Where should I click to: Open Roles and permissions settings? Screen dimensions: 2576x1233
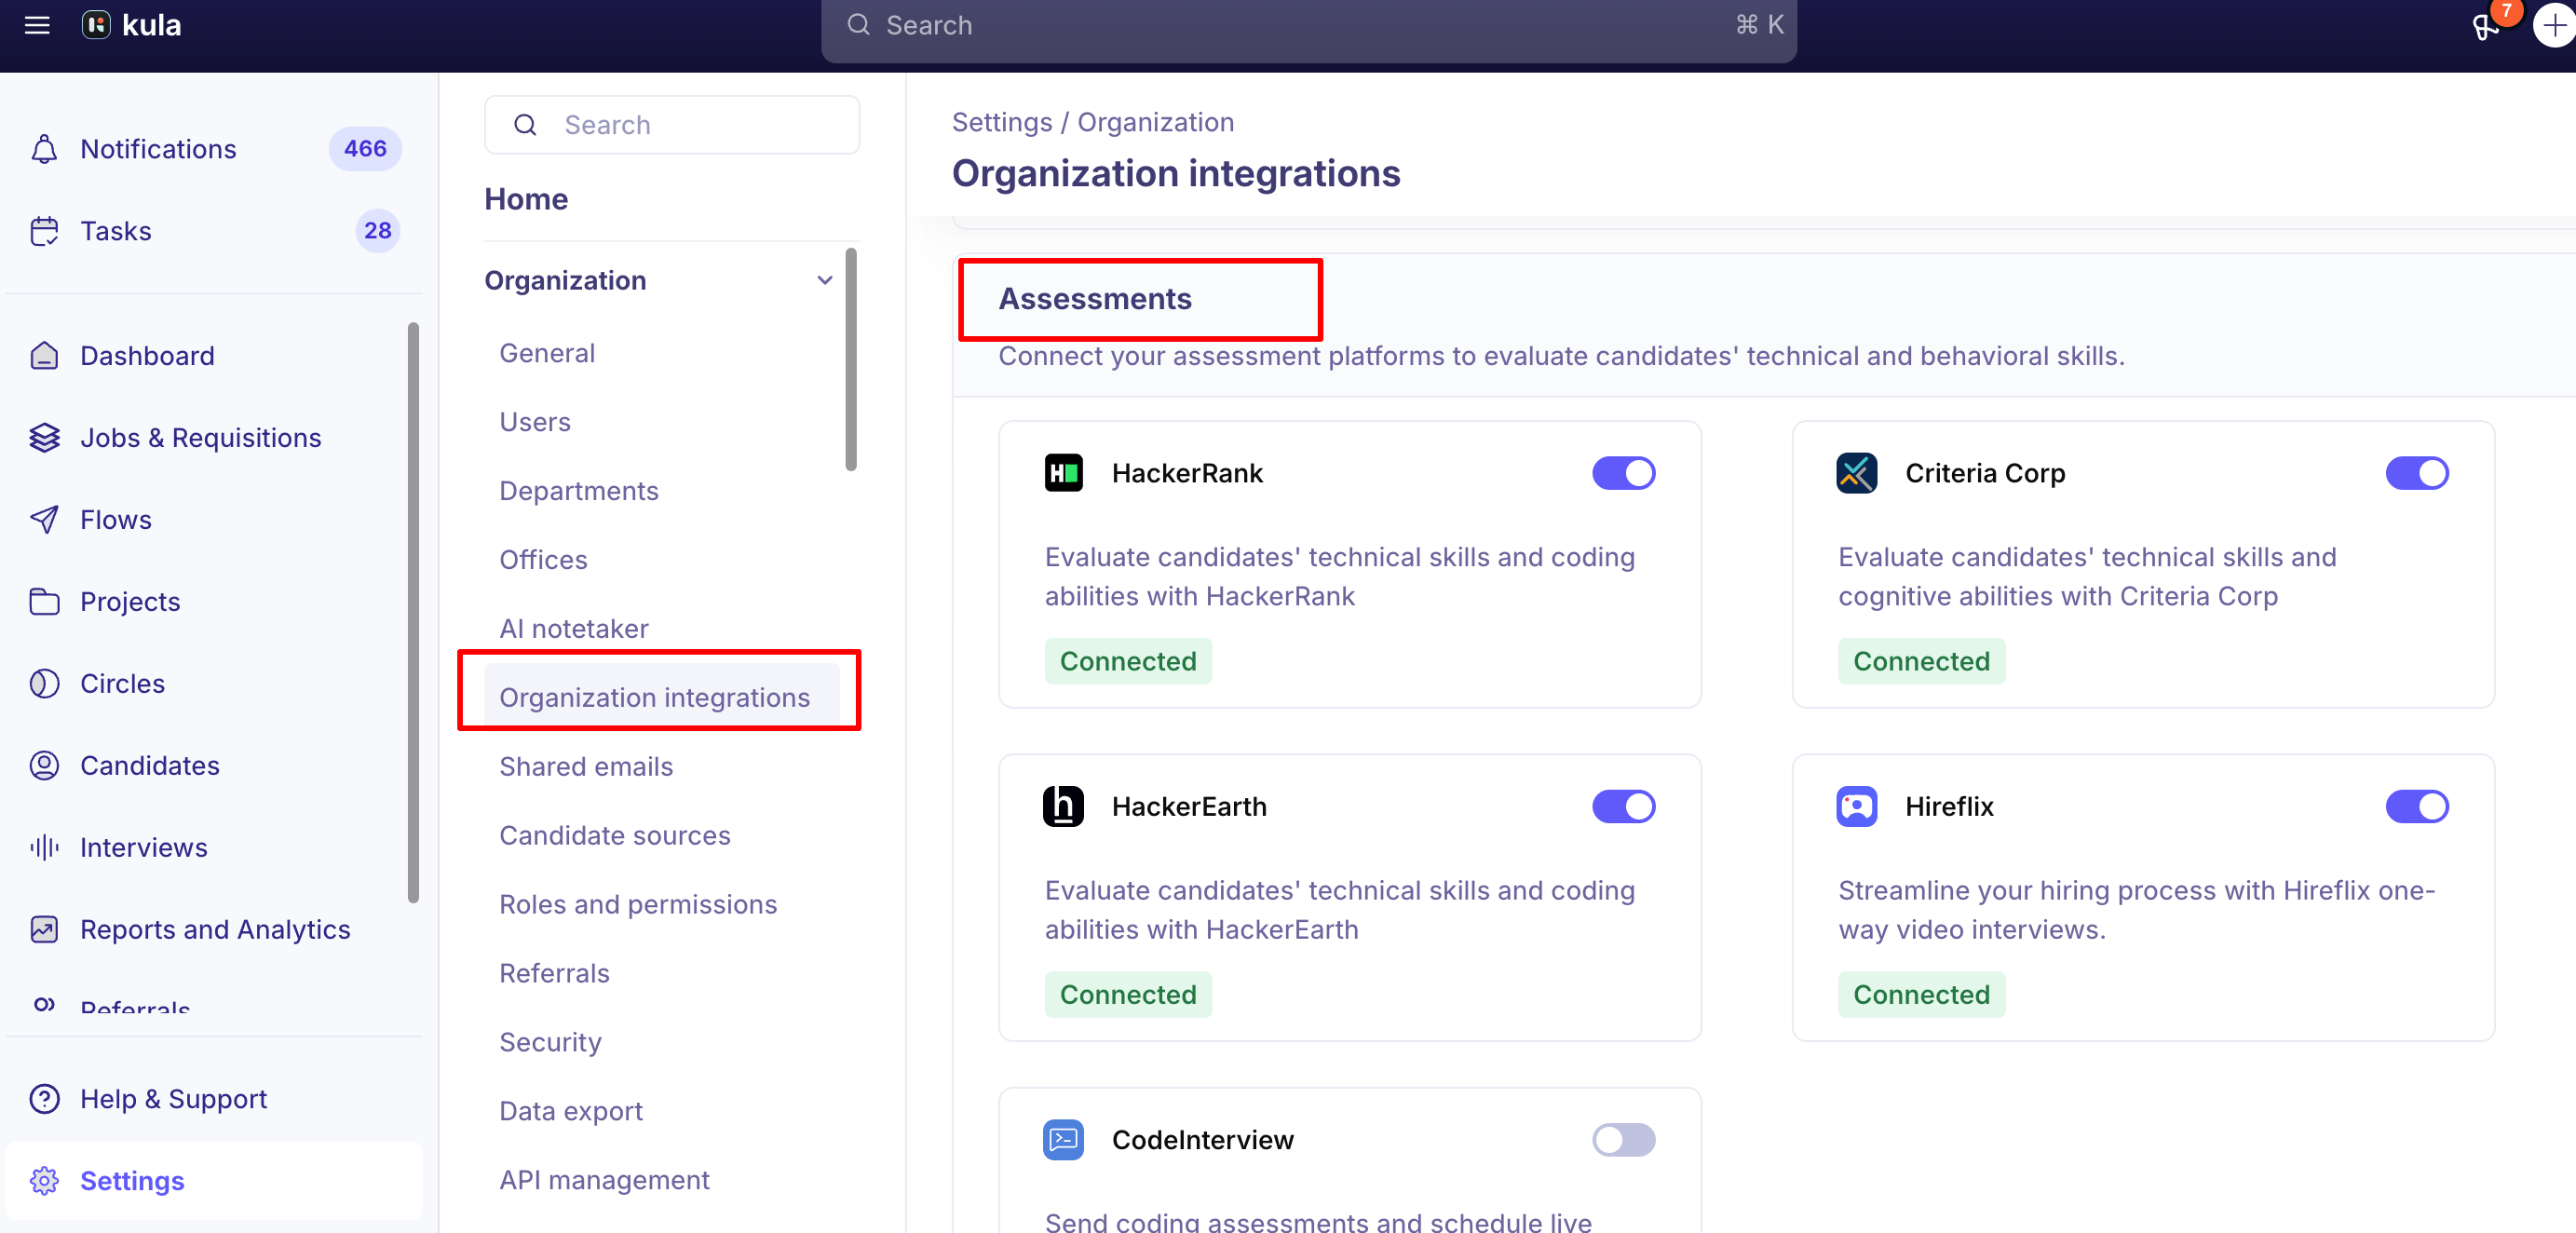(638, 904)
